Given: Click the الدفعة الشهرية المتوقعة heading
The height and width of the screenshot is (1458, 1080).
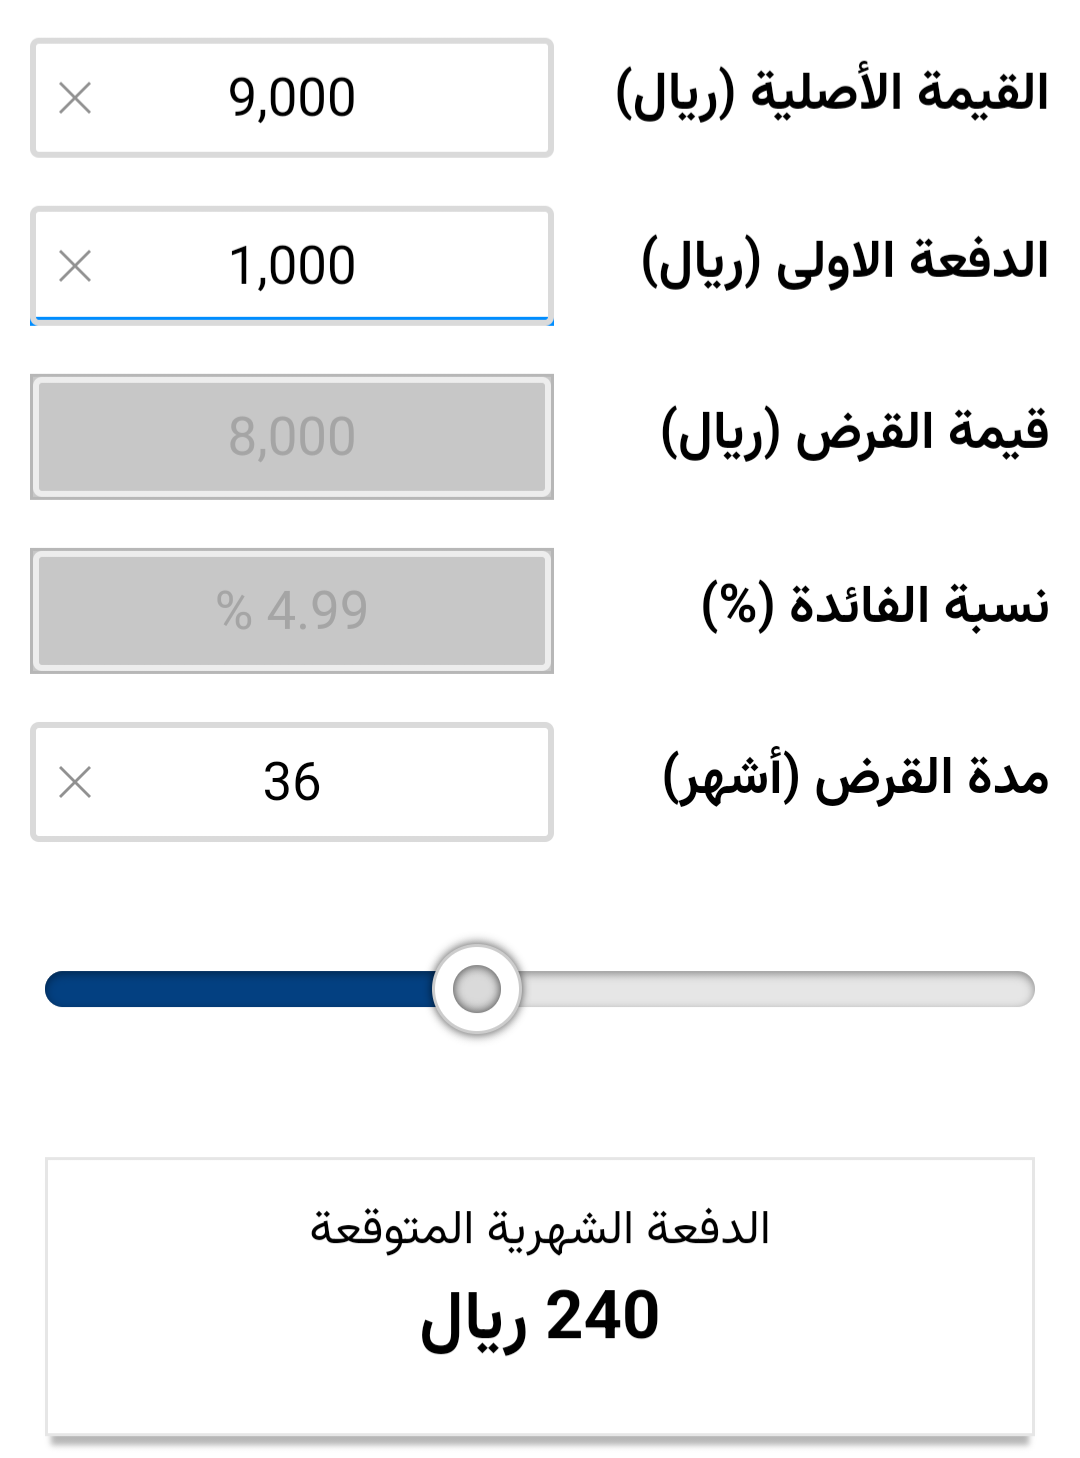Looking at the screenshot, I should (x=540, y=1228).
